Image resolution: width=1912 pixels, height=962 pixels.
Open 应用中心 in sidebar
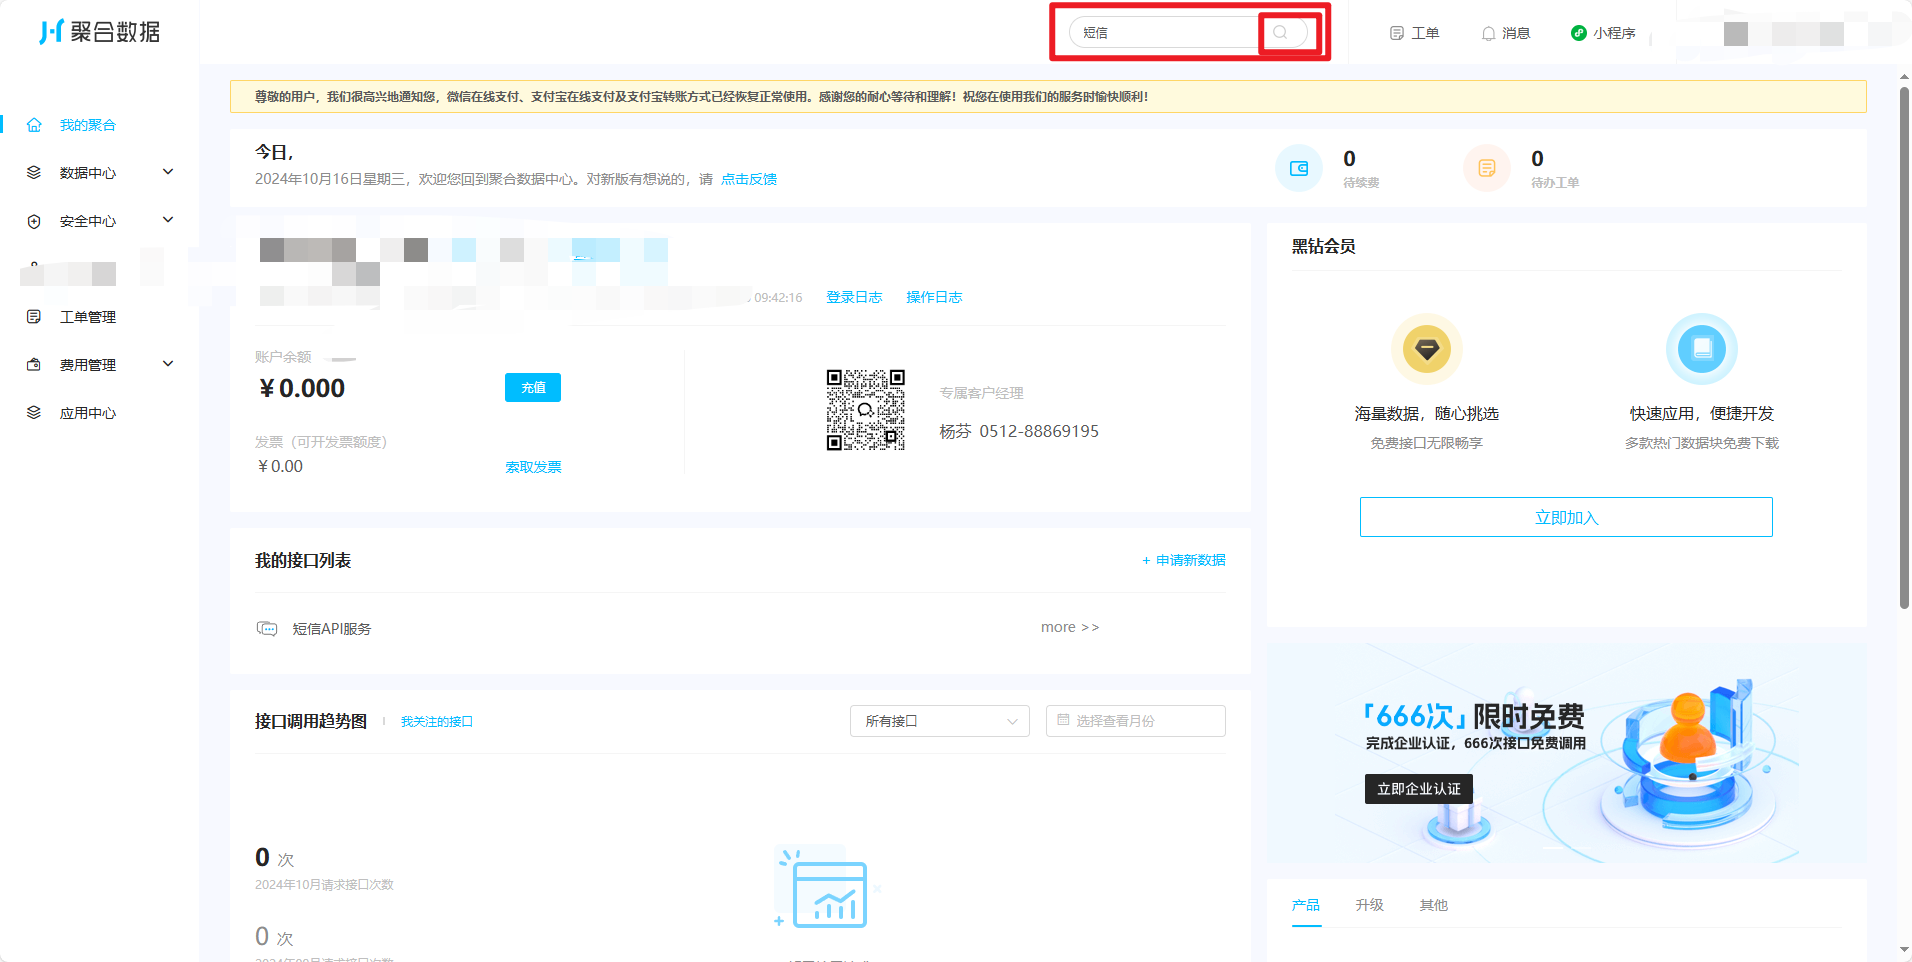point(88,413)
